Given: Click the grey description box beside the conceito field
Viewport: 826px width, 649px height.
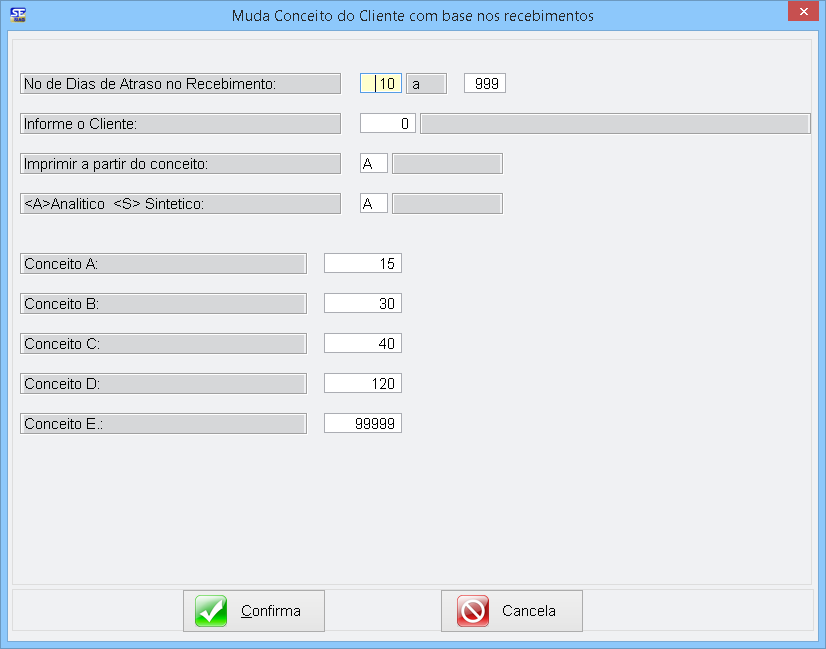Looking at the screenshot, I should point(447,164).
